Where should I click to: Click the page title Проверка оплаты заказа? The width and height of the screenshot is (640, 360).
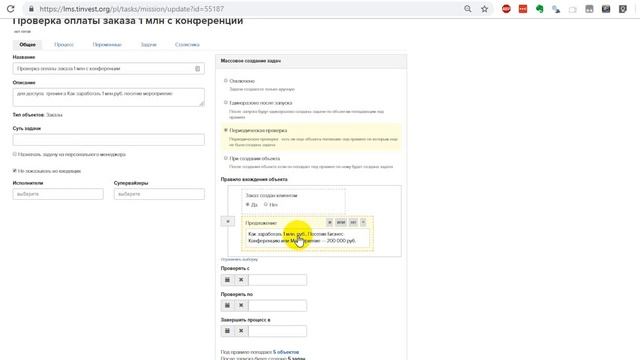pos(128,21)
